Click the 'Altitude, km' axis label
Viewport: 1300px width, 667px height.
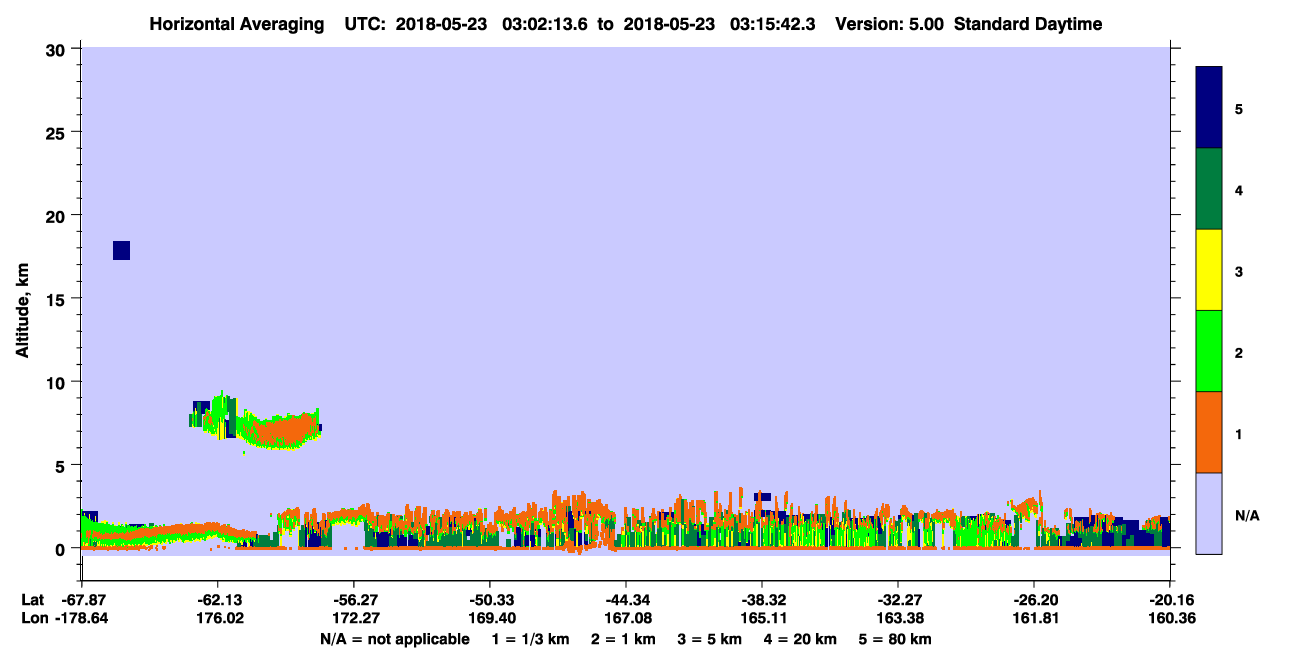[22, 313]
